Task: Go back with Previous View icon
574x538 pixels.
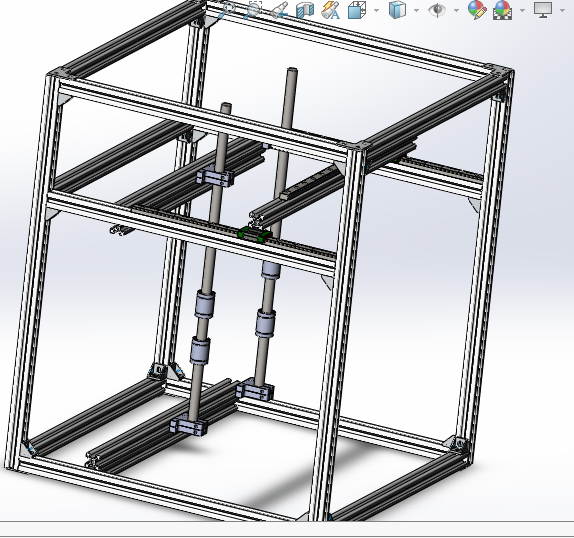Action: 279,10
